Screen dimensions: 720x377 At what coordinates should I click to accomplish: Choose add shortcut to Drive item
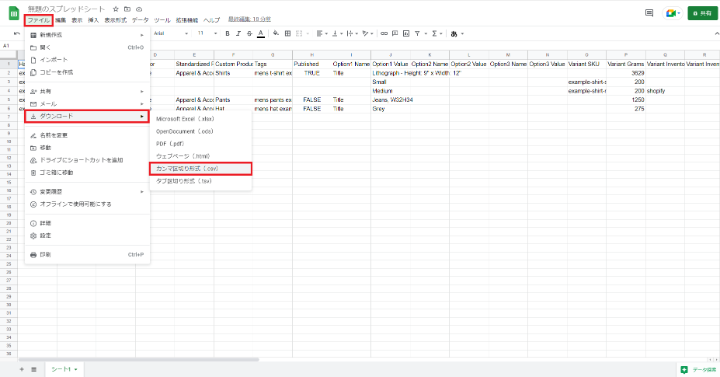(x=87, y=160)
